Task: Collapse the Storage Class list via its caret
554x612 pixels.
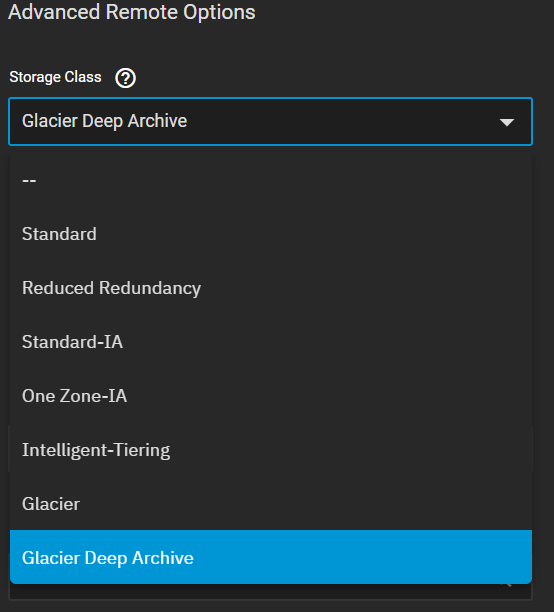Action: 506,122
